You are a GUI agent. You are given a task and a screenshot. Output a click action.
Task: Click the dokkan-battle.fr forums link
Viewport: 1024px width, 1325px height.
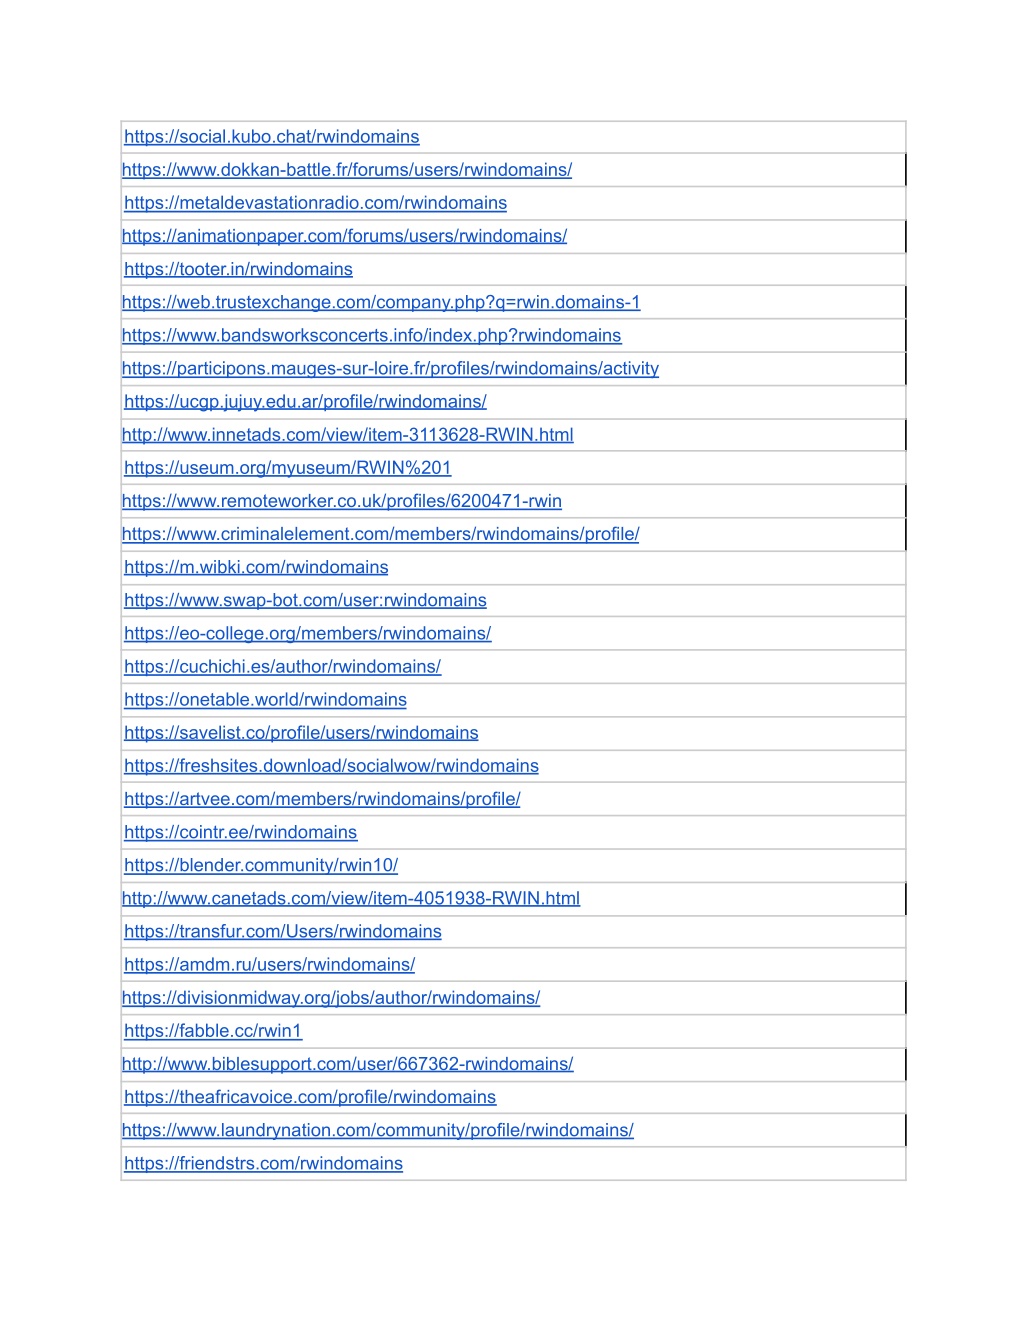coord(347,170)
